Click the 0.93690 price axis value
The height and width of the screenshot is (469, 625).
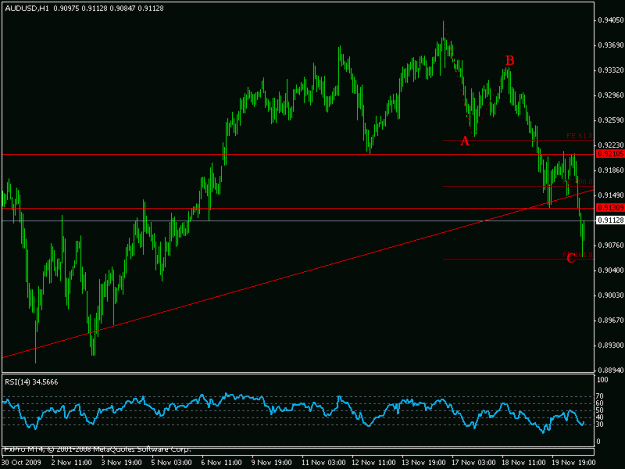pyautogui.click(x=611, y=45)
